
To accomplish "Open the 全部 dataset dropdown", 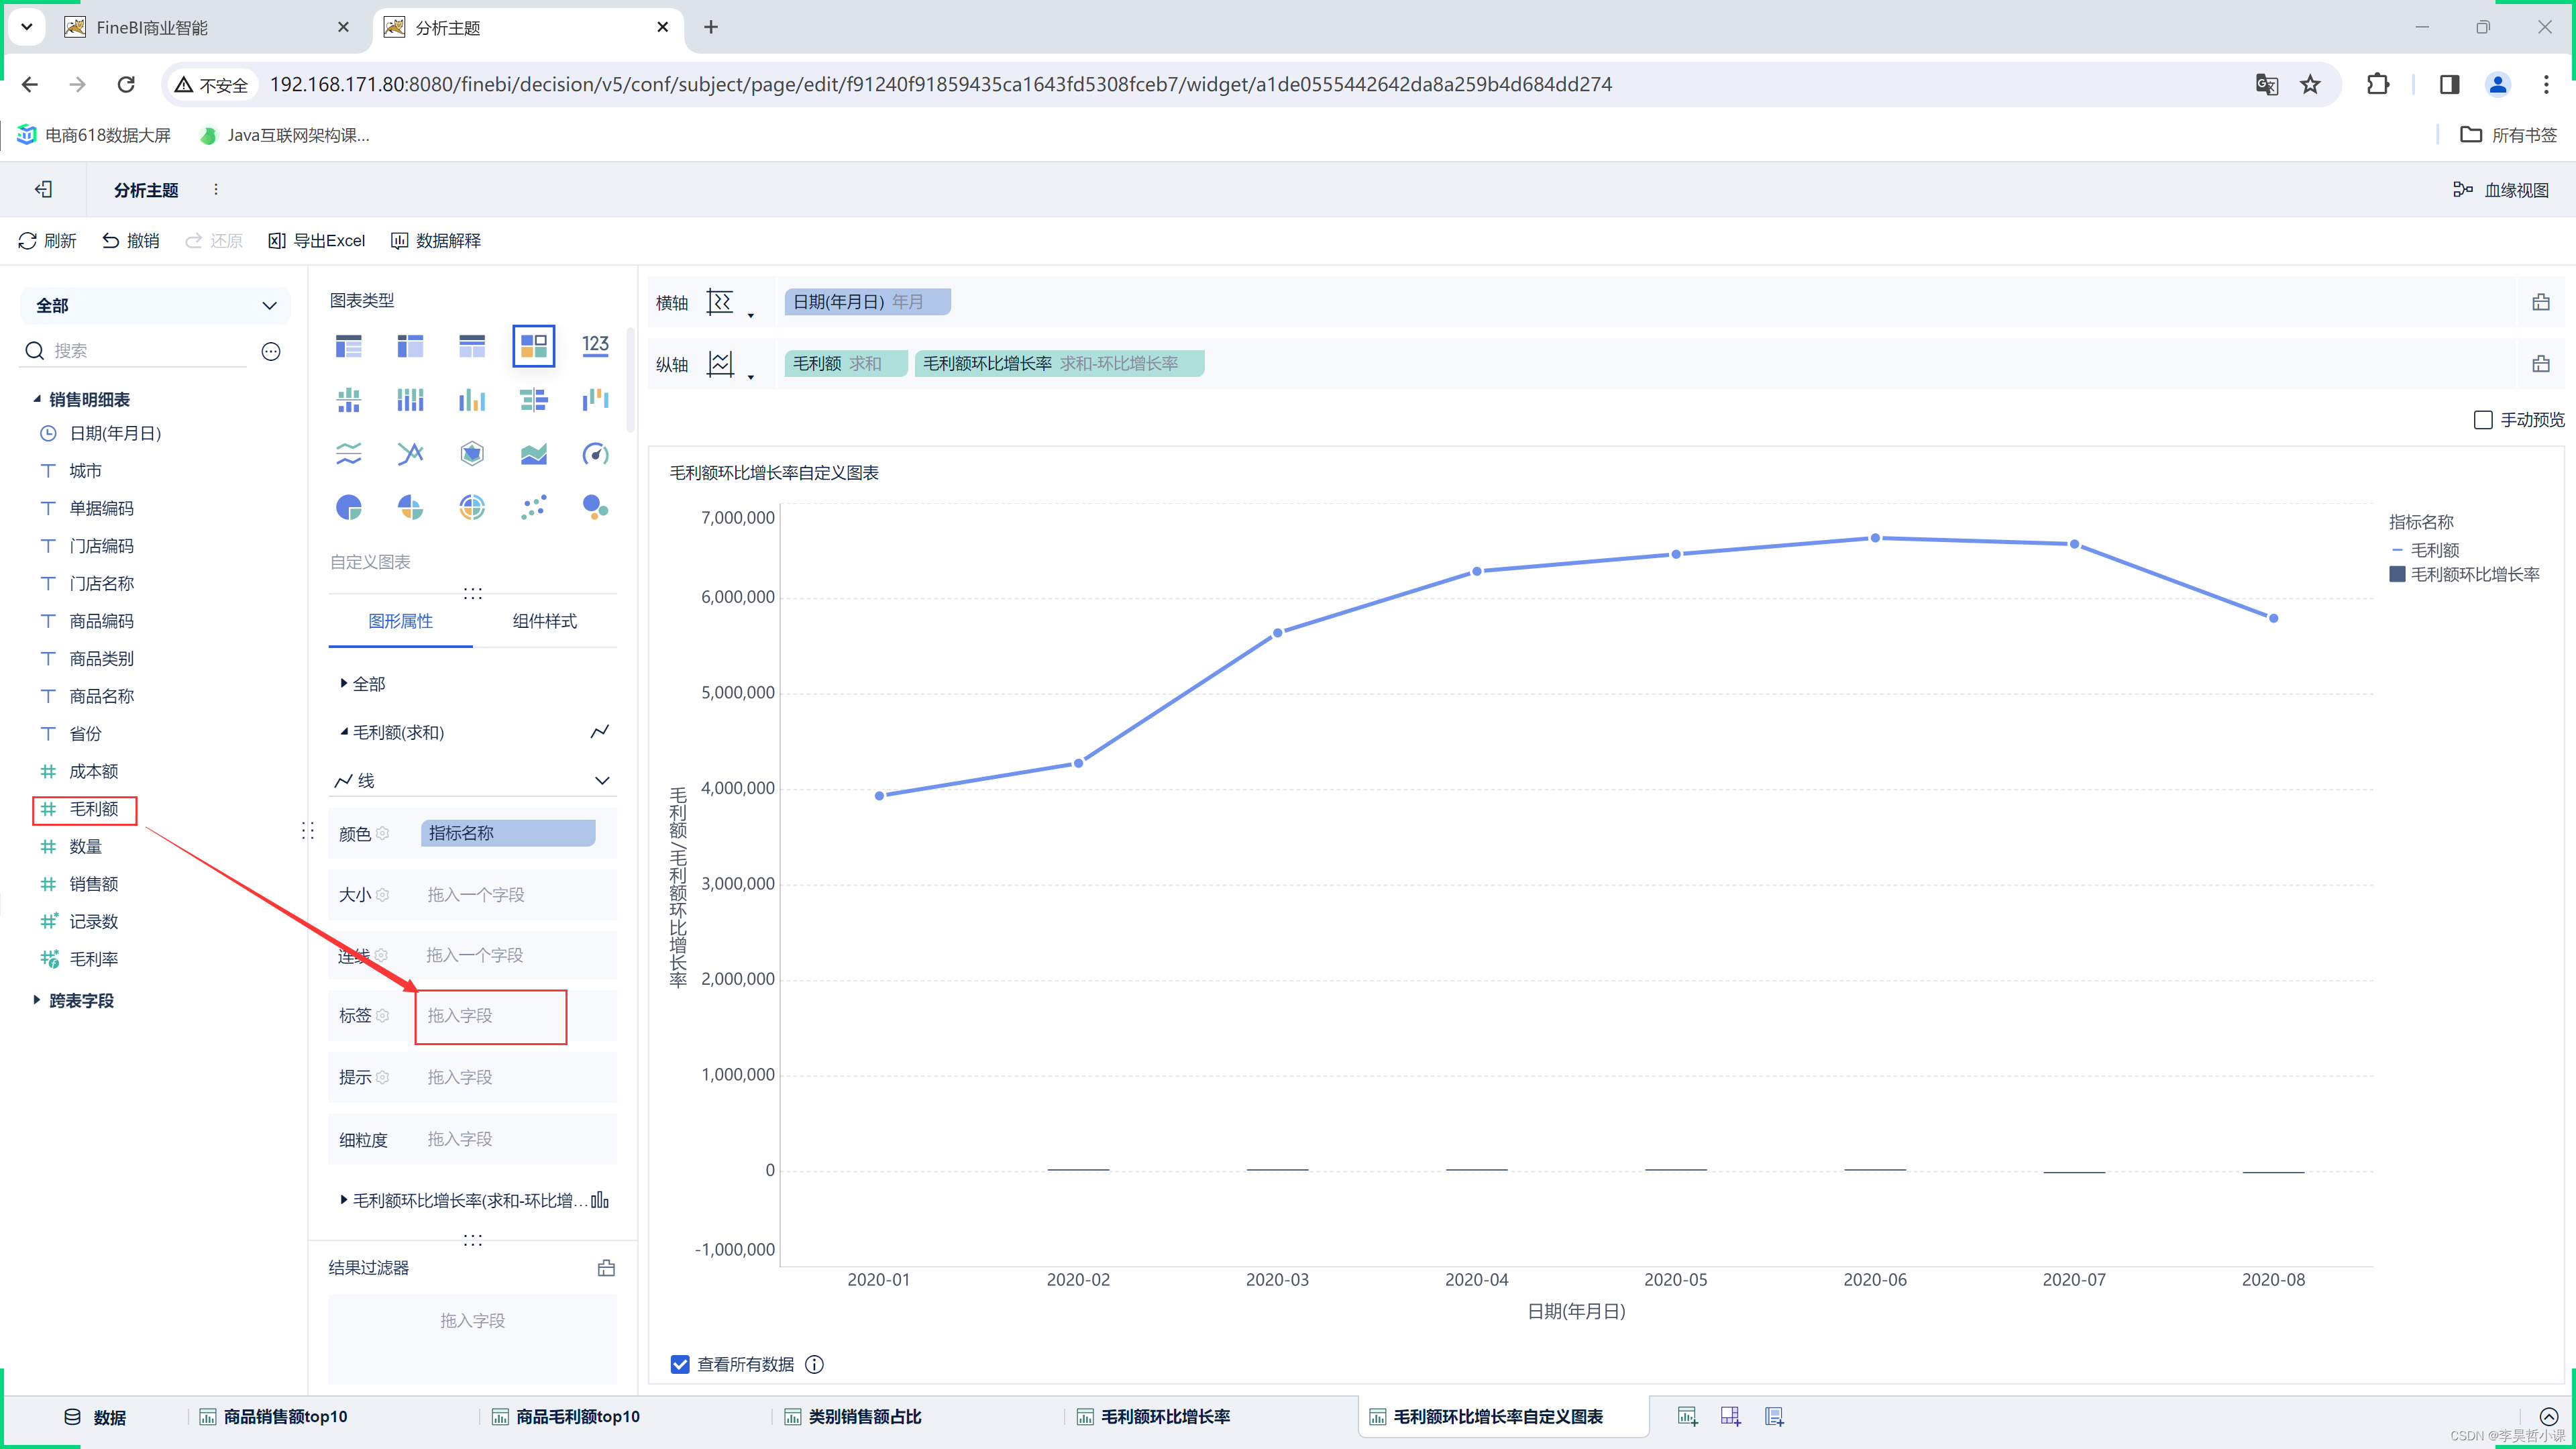I will (155, 306).
